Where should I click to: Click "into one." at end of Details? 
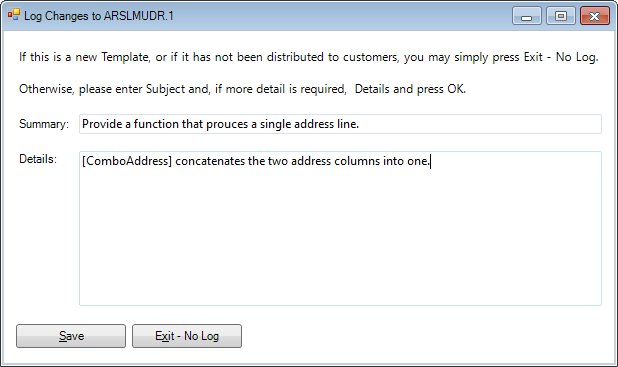point(406,161)
